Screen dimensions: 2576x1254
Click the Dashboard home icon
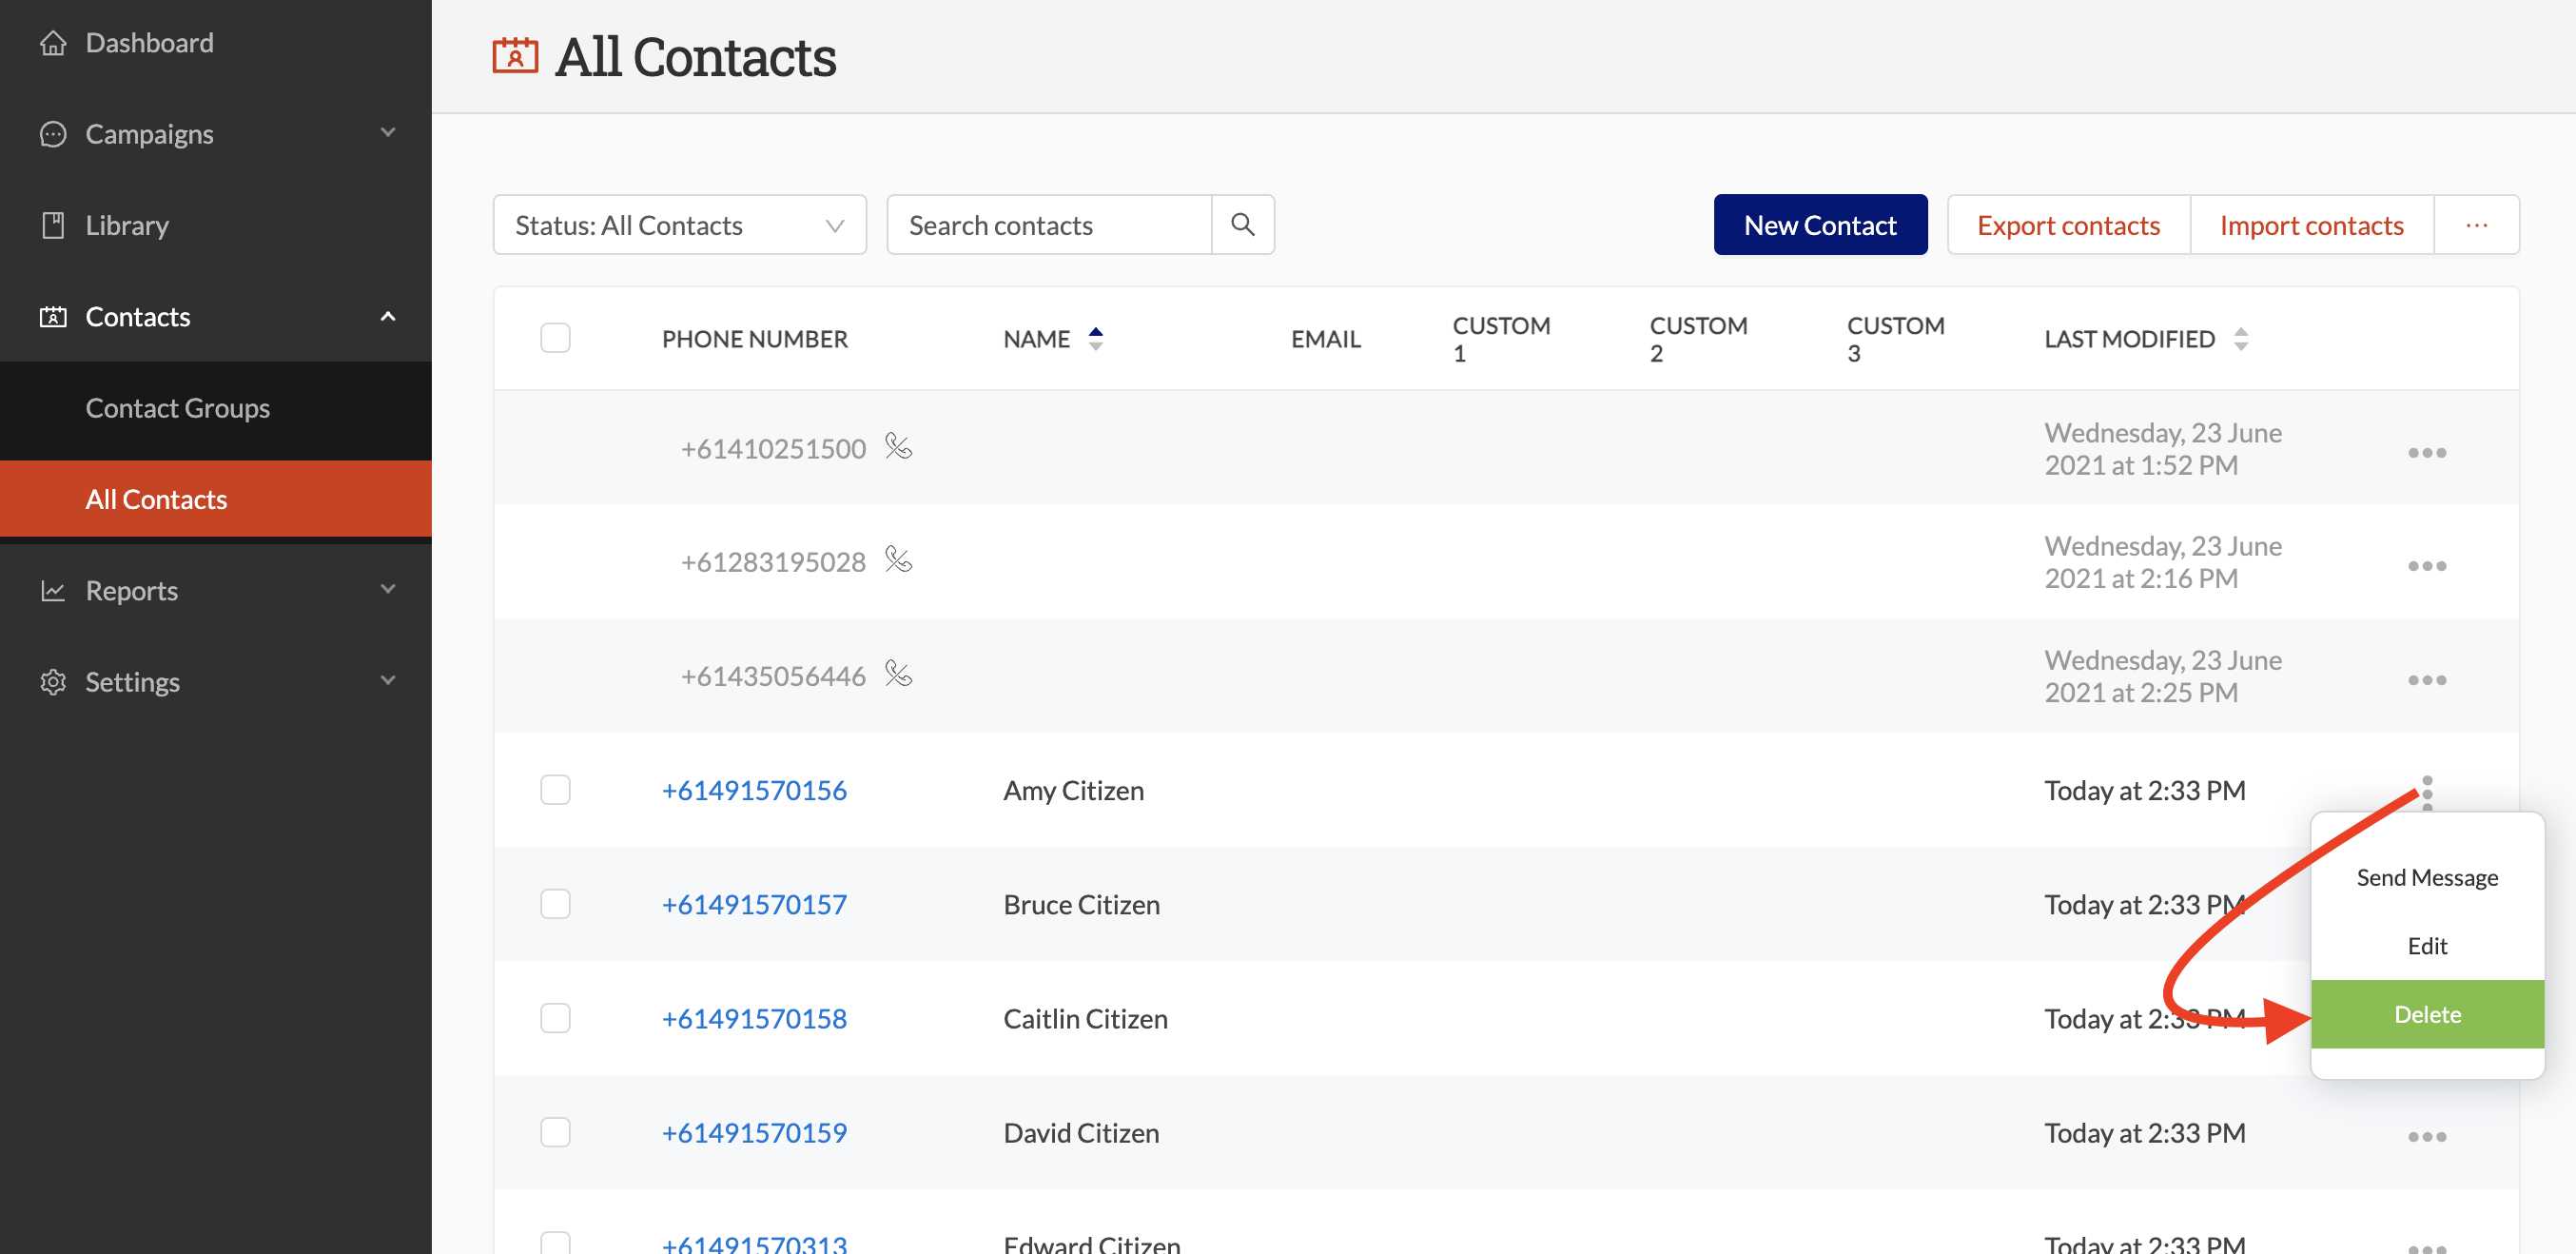point(53,43)
